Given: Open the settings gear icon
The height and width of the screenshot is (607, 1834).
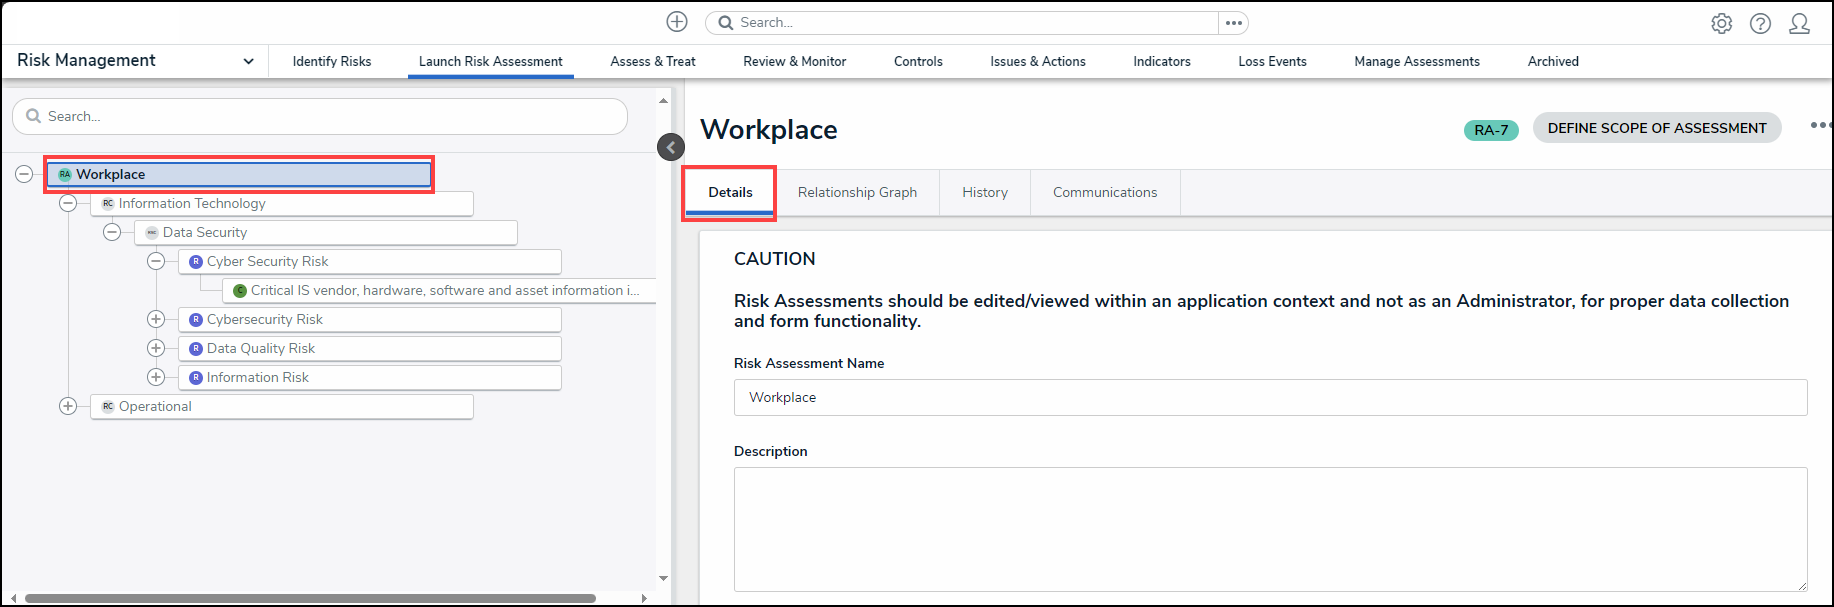Looking at the screenshot, I should (x=1721, y=23).
